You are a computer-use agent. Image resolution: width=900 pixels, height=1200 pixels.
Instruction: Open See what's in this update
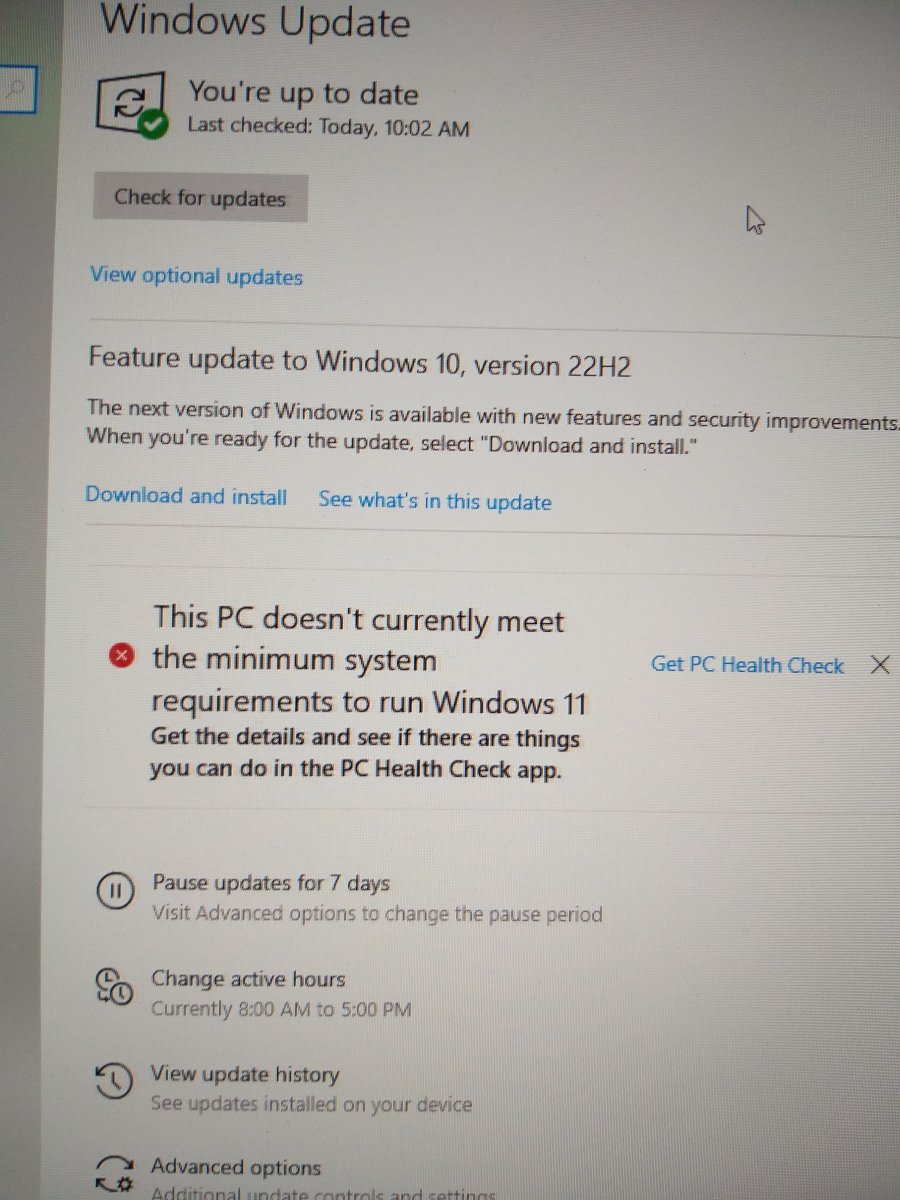click(435, 501)
